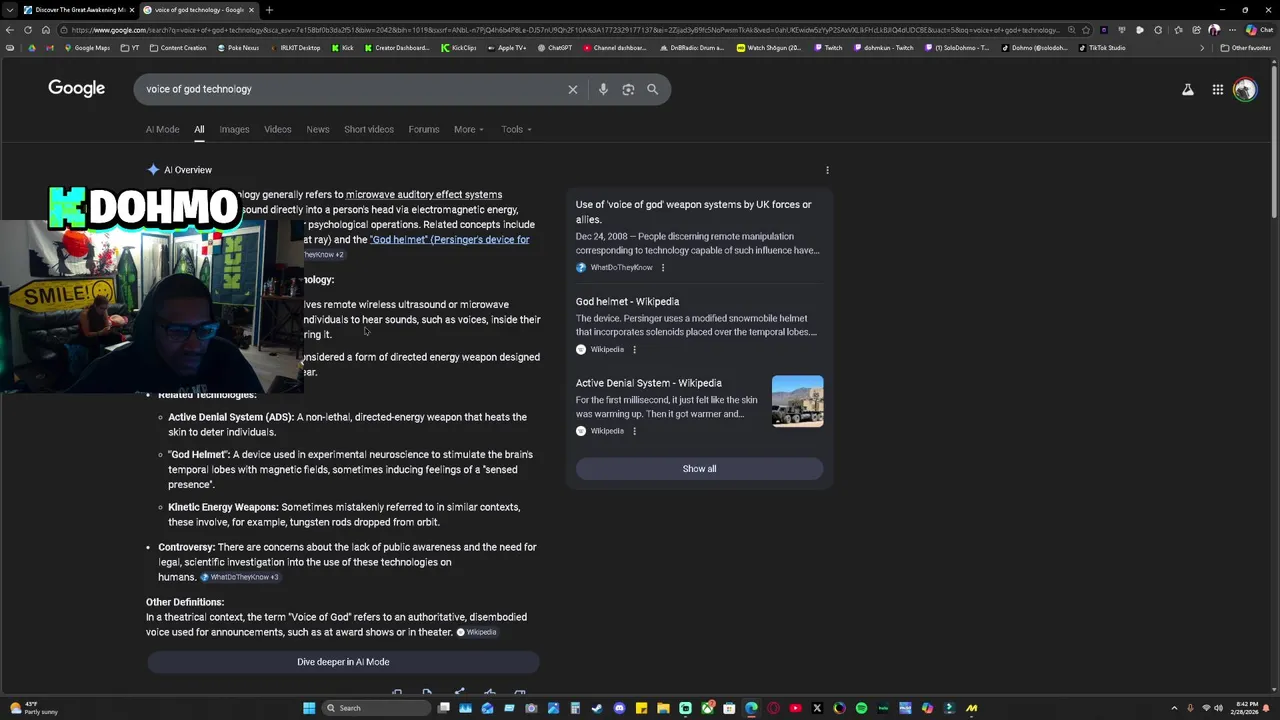Screen dimensions: 1280x720
Task: Open the microwave auditory effect systems link
Action: (x=424, y=195)
